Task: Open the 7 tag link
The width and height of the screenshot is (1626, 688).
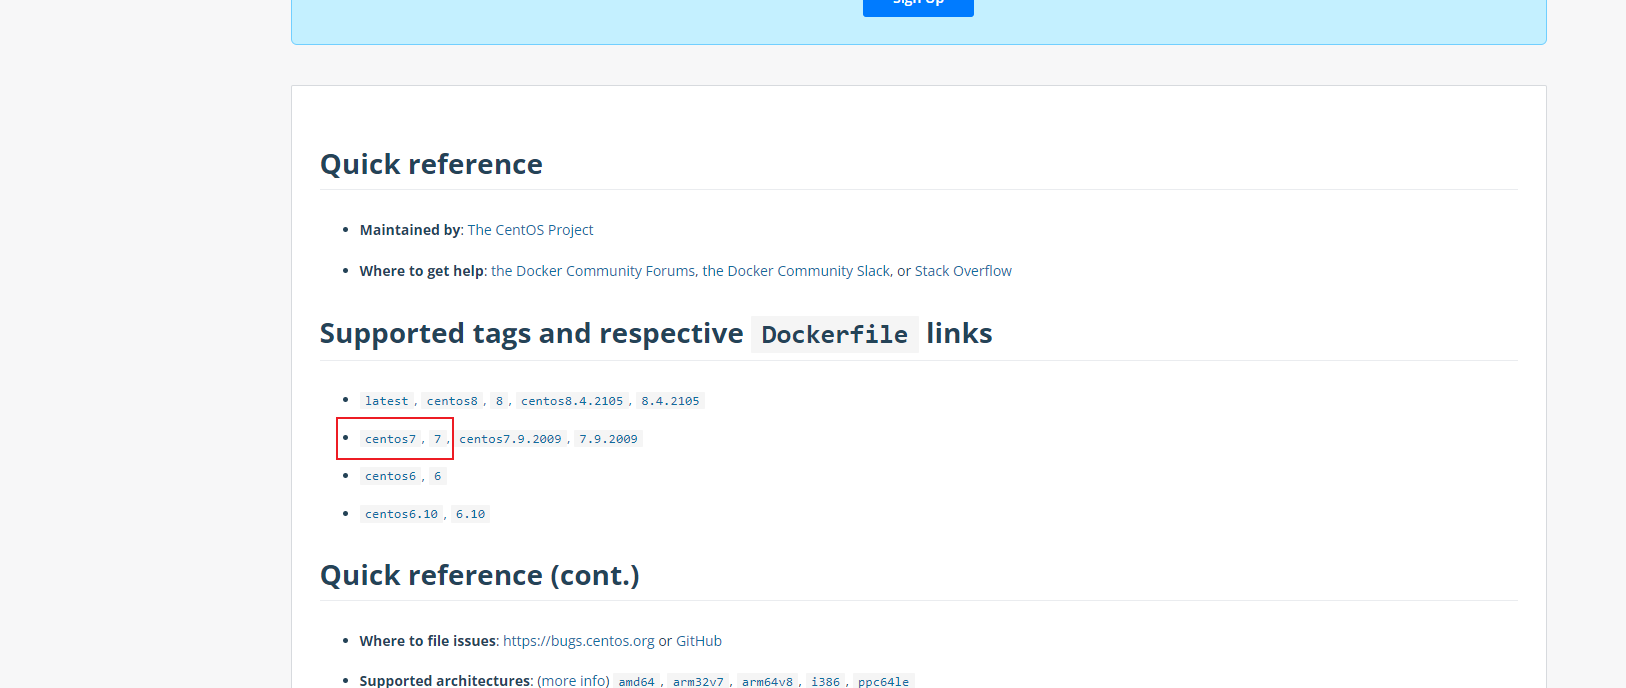Action: (x=438, y=439)
